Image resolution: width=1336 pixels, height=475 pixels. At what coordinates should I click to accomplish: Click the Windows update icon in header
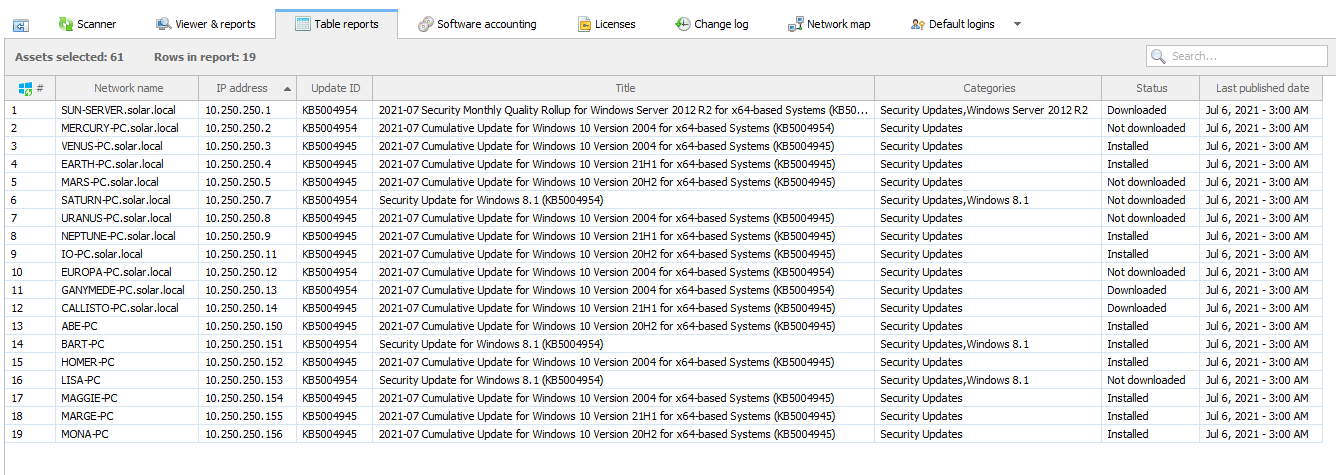click(26, 89)
